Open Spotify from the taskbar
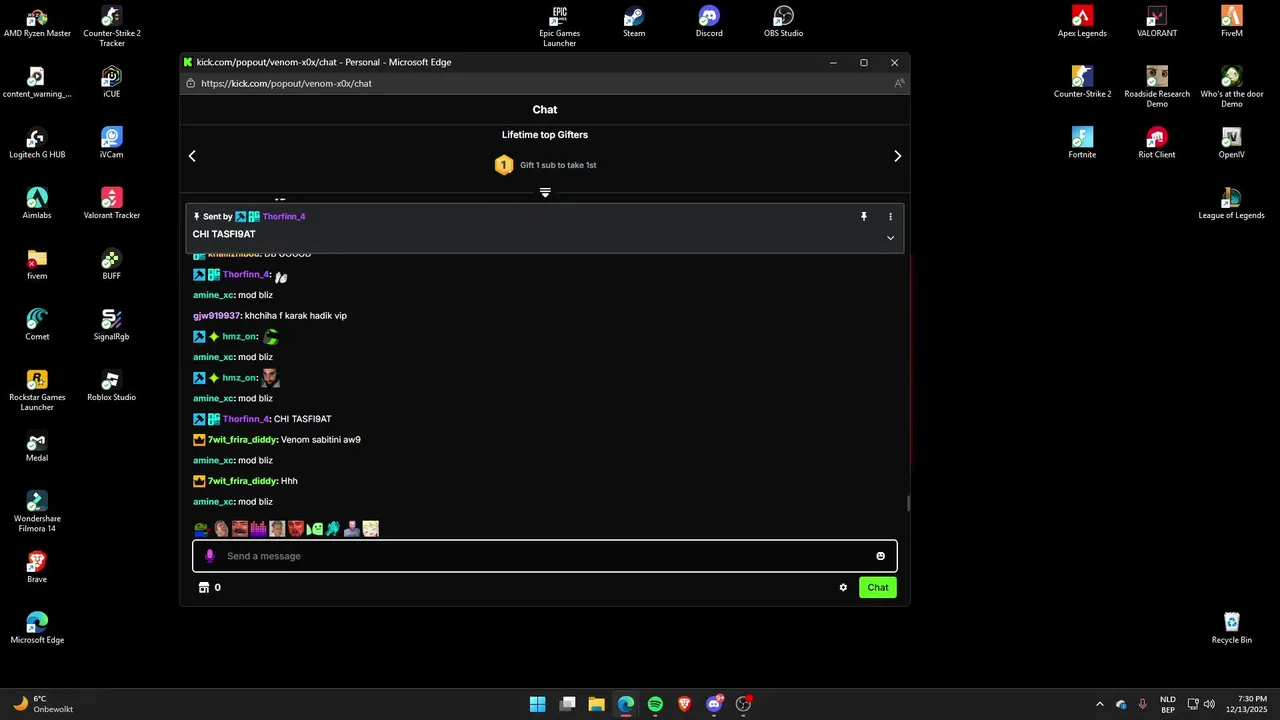Viewport: 1280px width, 720px height. [655, 704]
